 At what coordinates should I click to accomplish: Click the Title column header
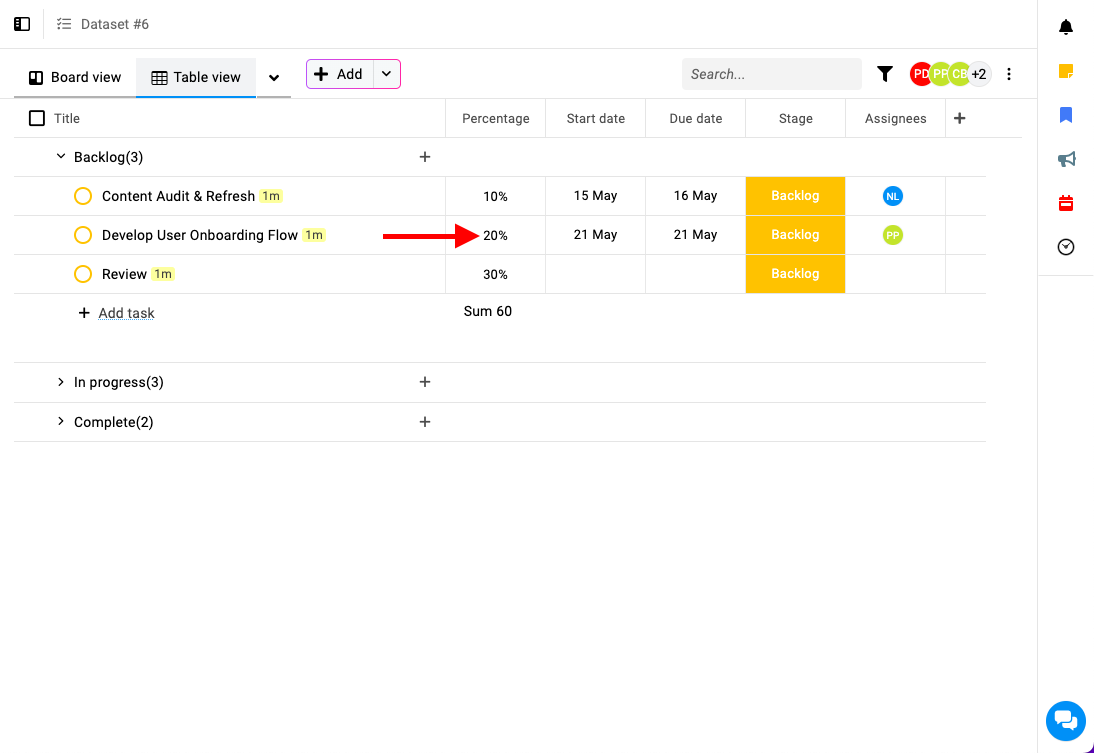point(67,119)
